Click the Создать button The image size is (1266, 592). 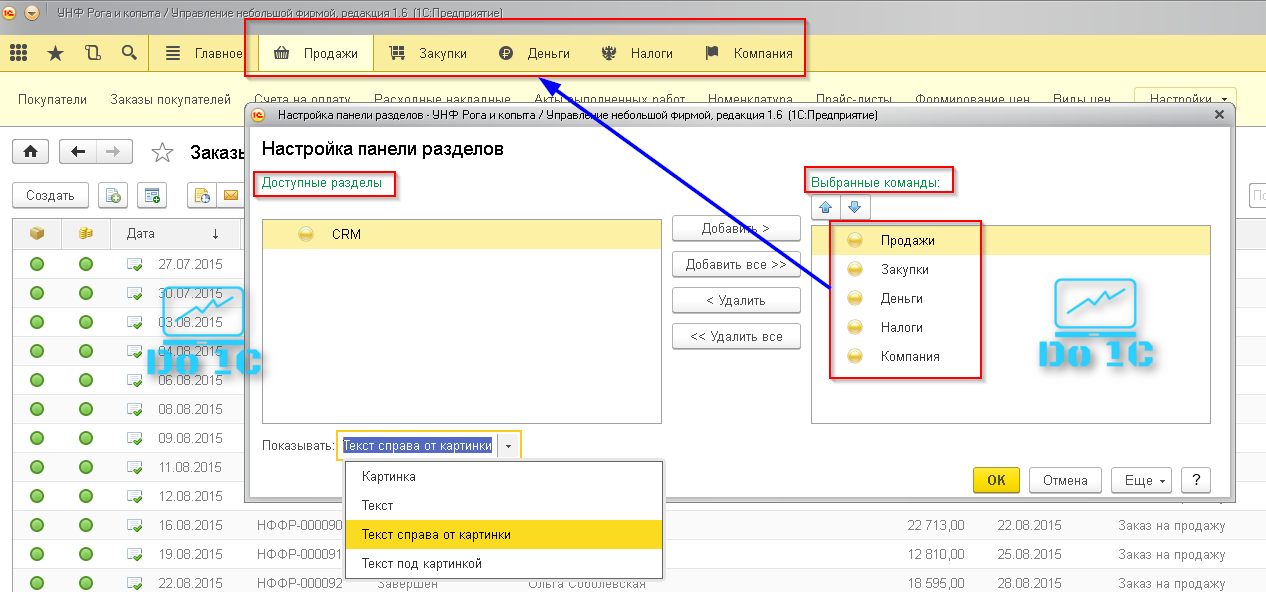[x=50, y=195]
